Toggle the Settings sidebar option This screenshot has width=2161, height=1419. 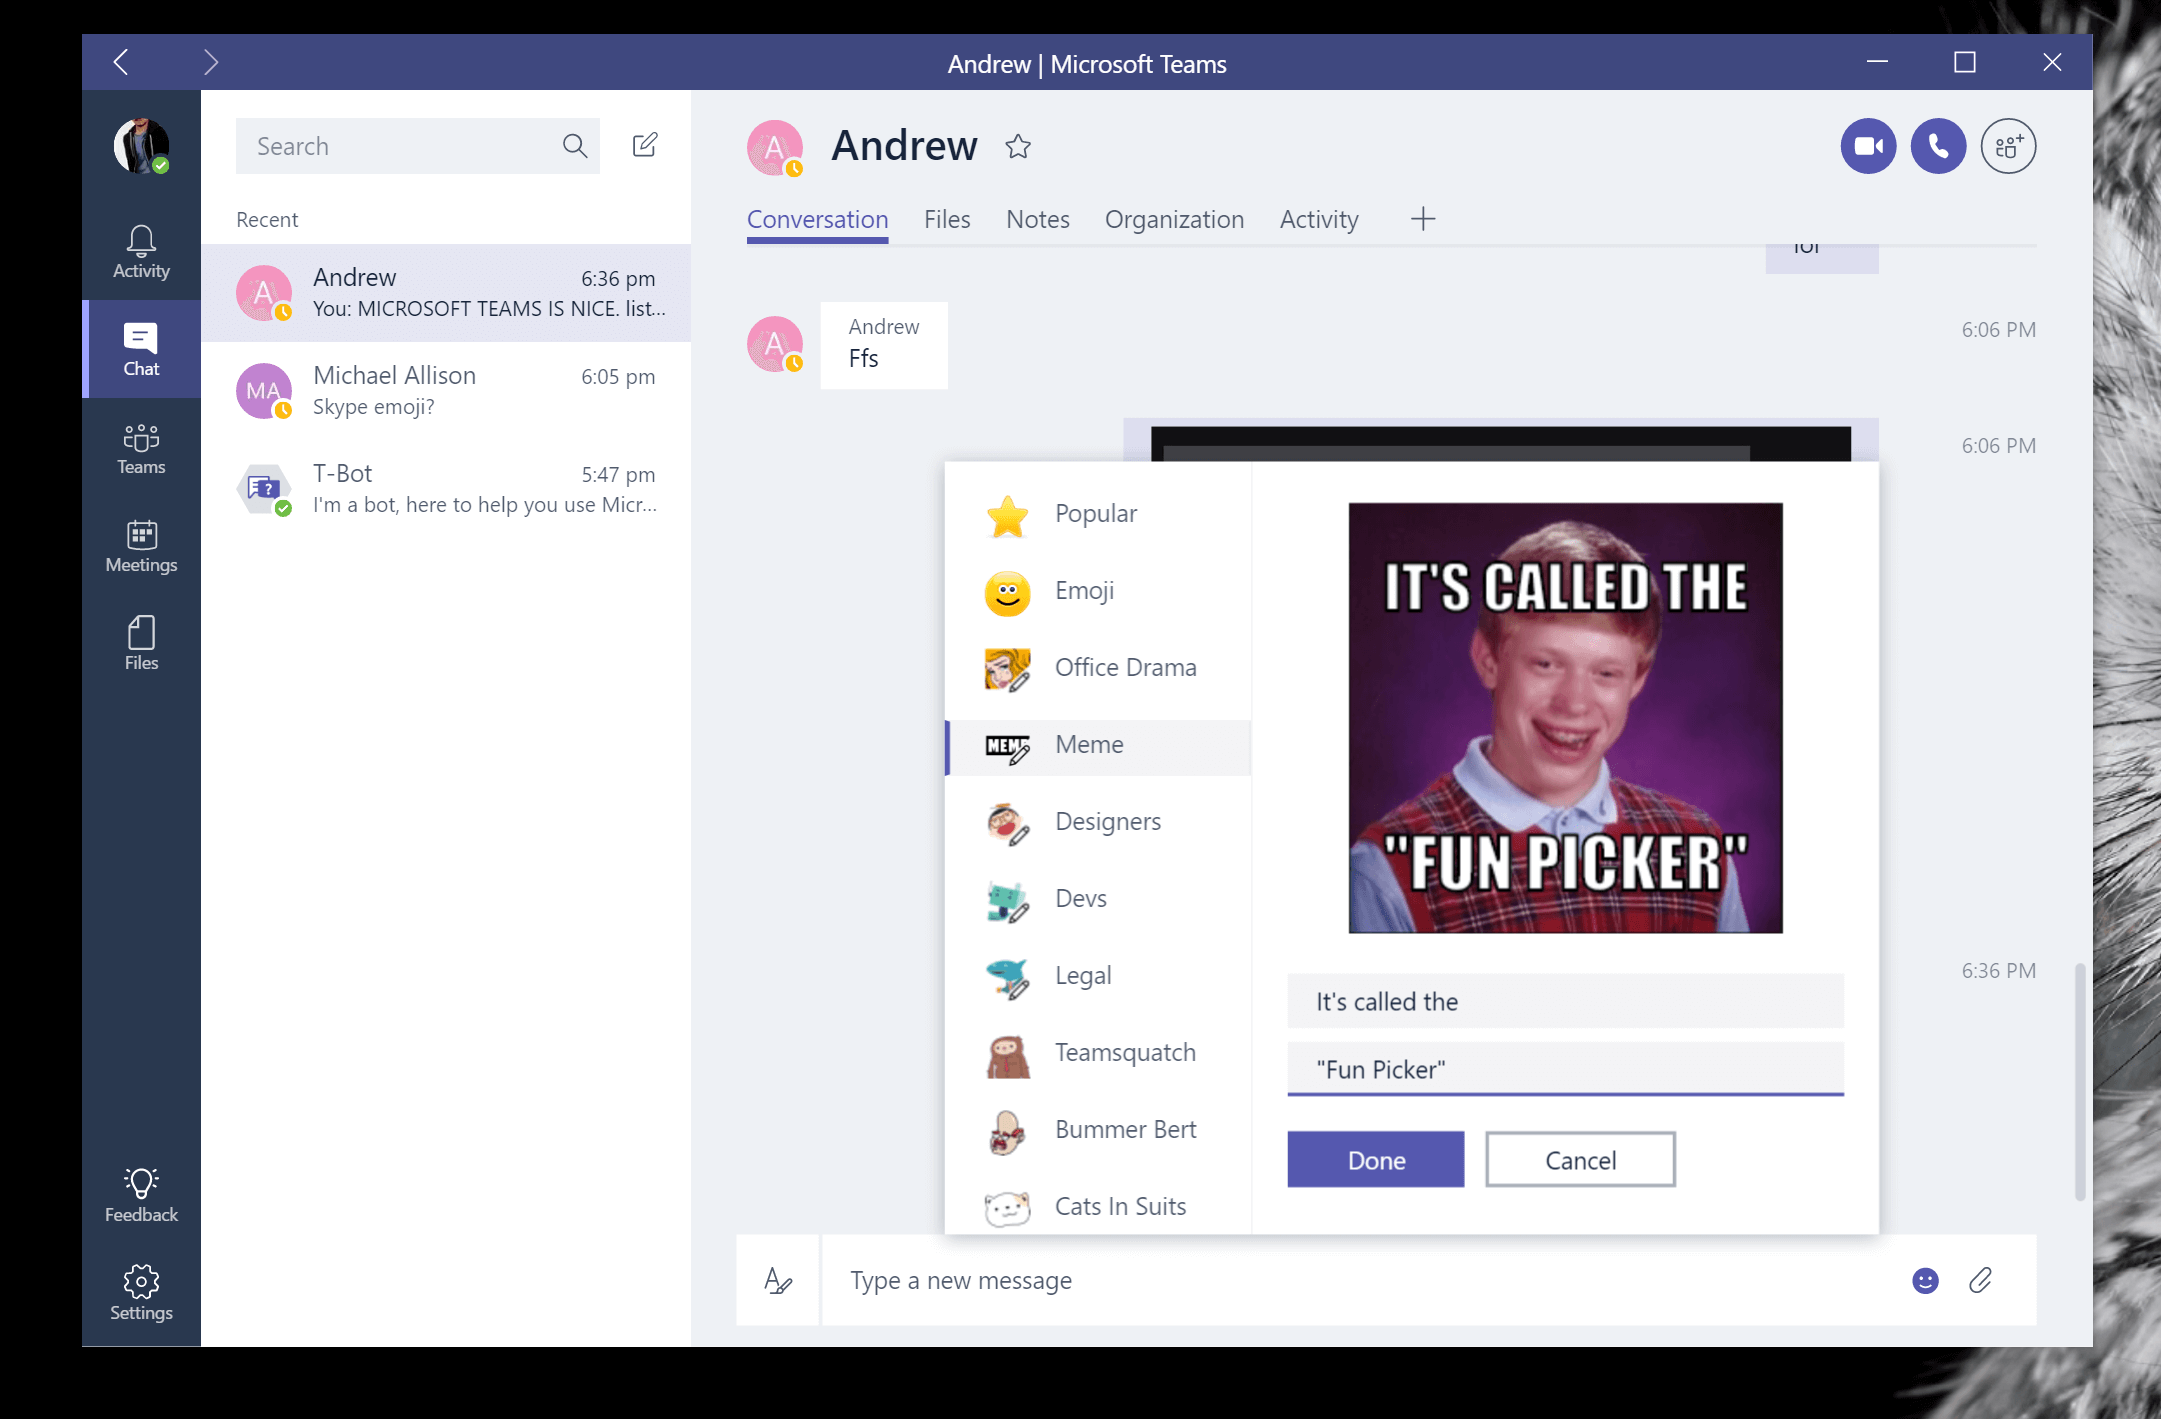coord(139,1291)
